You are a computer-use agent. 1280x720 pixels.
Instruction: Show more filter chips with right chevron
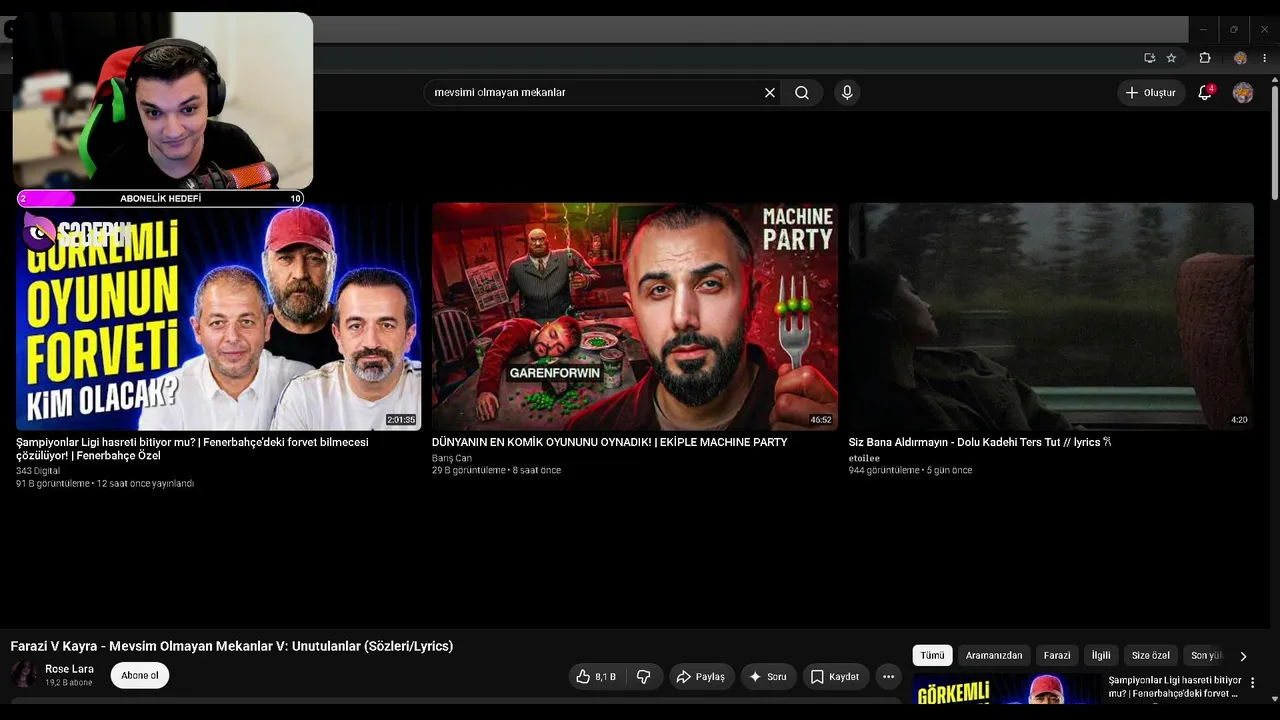(1243, 656)
